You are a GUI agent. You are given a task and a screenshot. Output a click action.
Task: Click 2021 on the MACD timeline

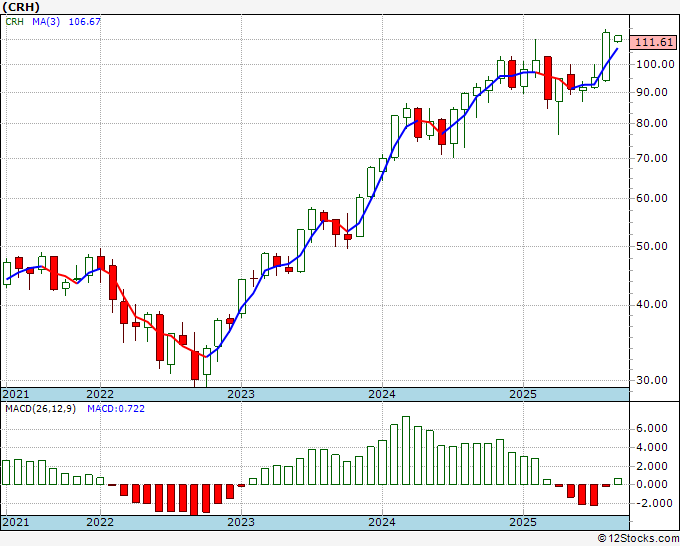coord(16,522)
